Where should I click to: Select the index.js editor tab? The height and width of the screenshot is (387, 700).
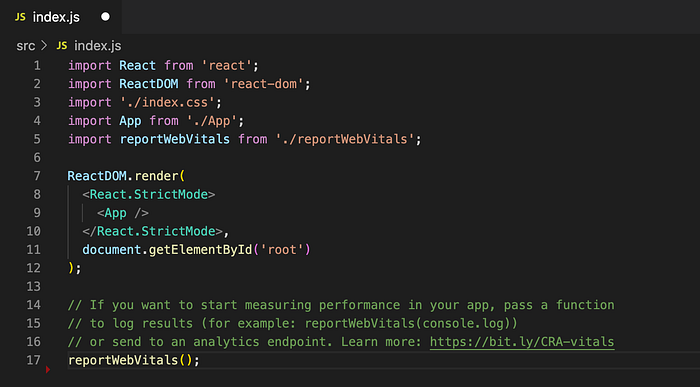[x=61, y=17]
